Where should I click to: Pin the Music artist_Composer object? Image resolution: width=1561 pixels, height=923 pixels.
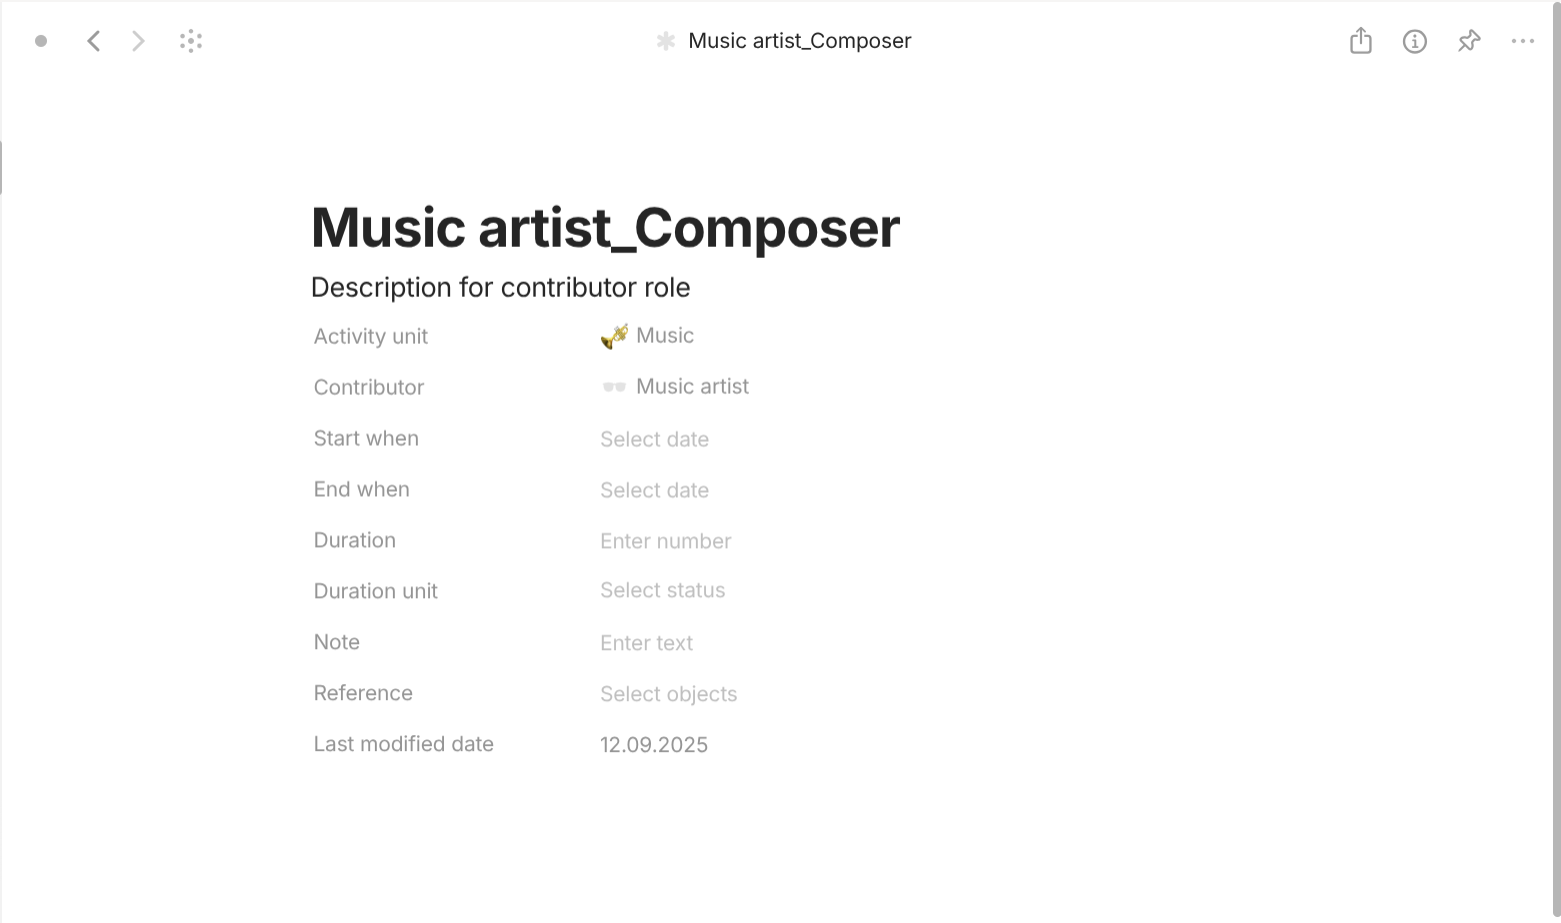[x=1468, y=41]
